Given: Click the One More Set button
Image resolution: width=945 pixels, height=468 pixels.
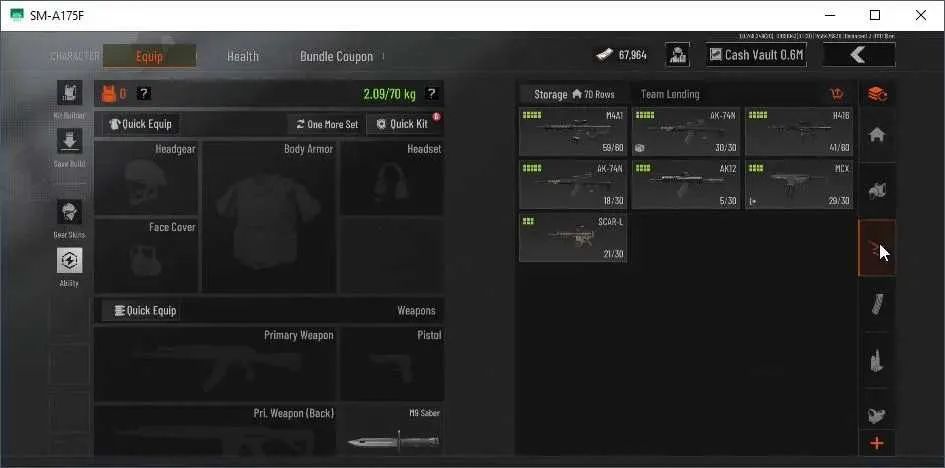Looking at the screenshot, I should pyautogui.click(x=327, y=124).
